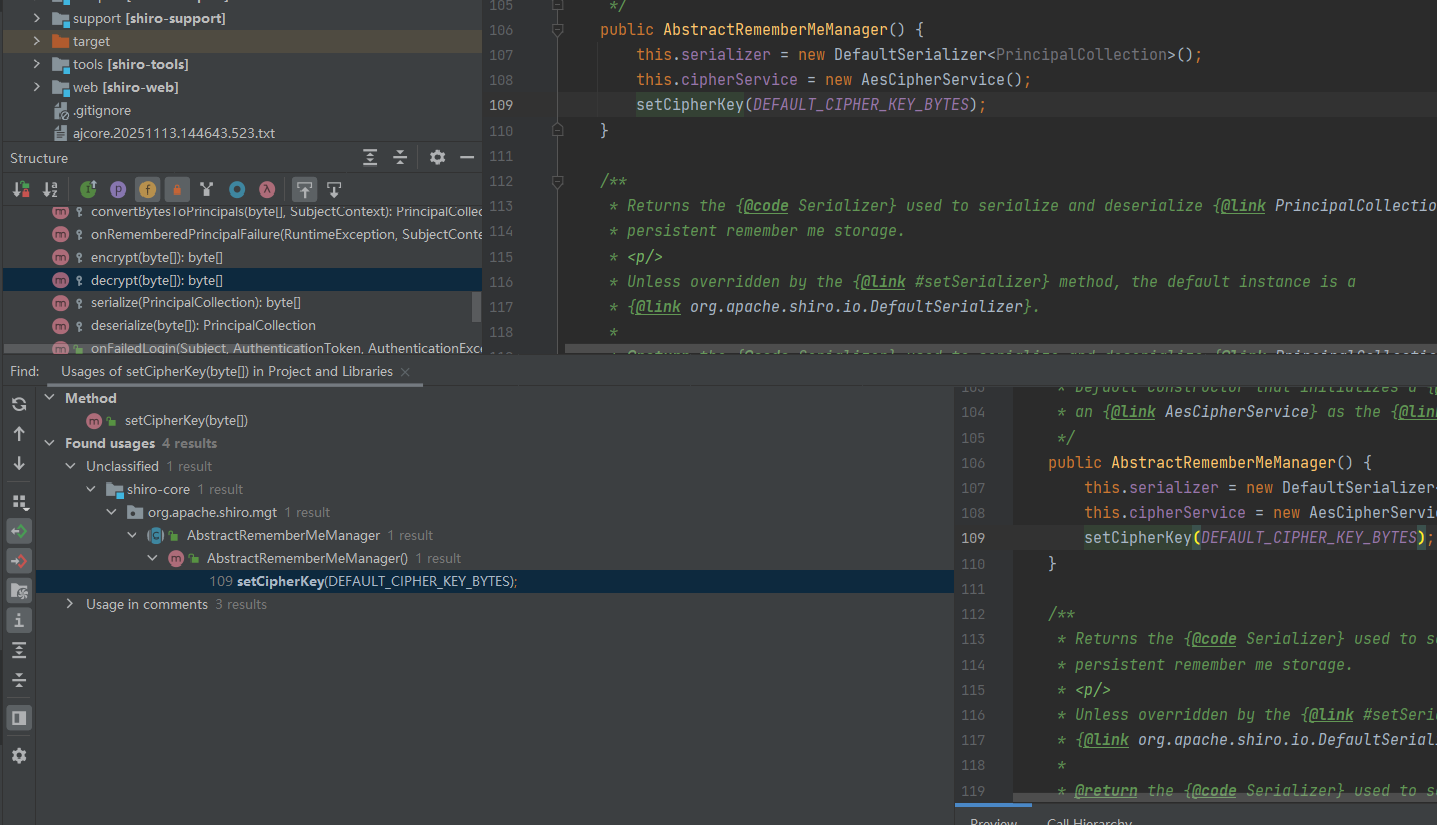The height and width of the screenshot is (825, 1437).
Task: Collapse the shiro-core usages node
Action: click(x=91, y=489)
